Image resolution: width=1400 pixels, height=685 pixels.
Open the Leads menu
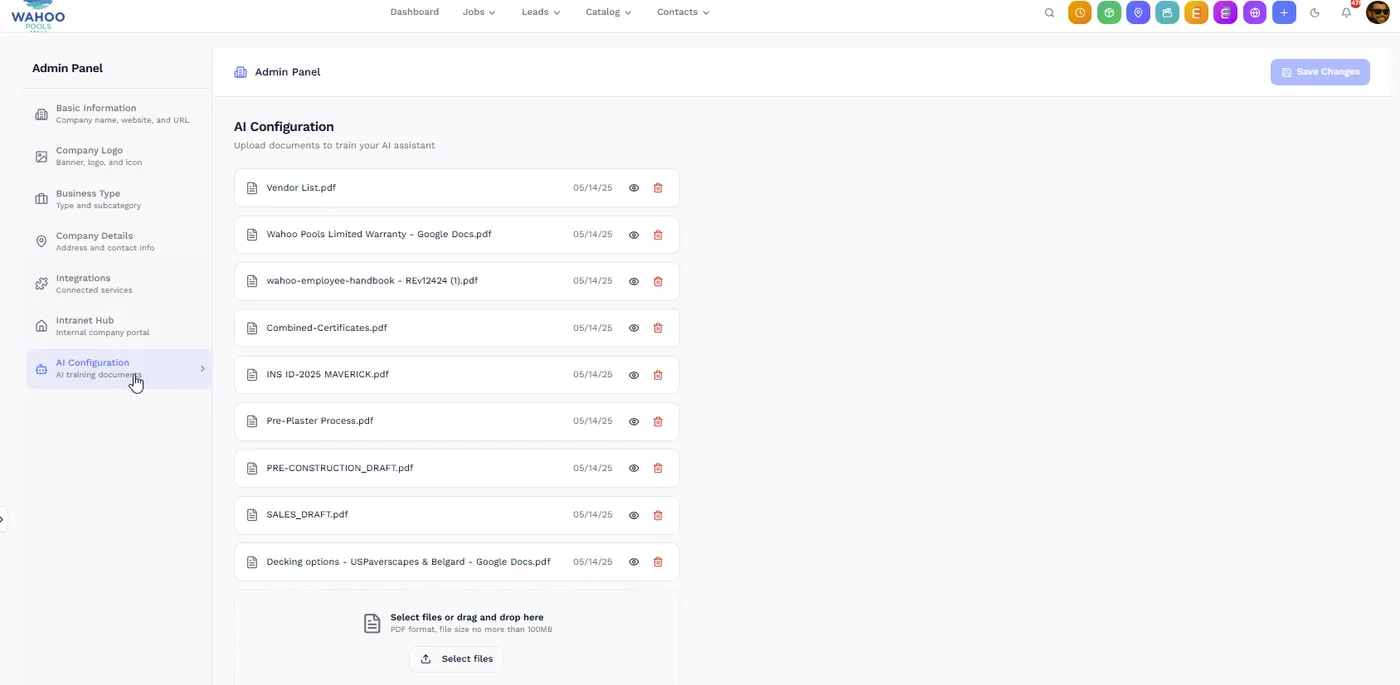(540, 12)
